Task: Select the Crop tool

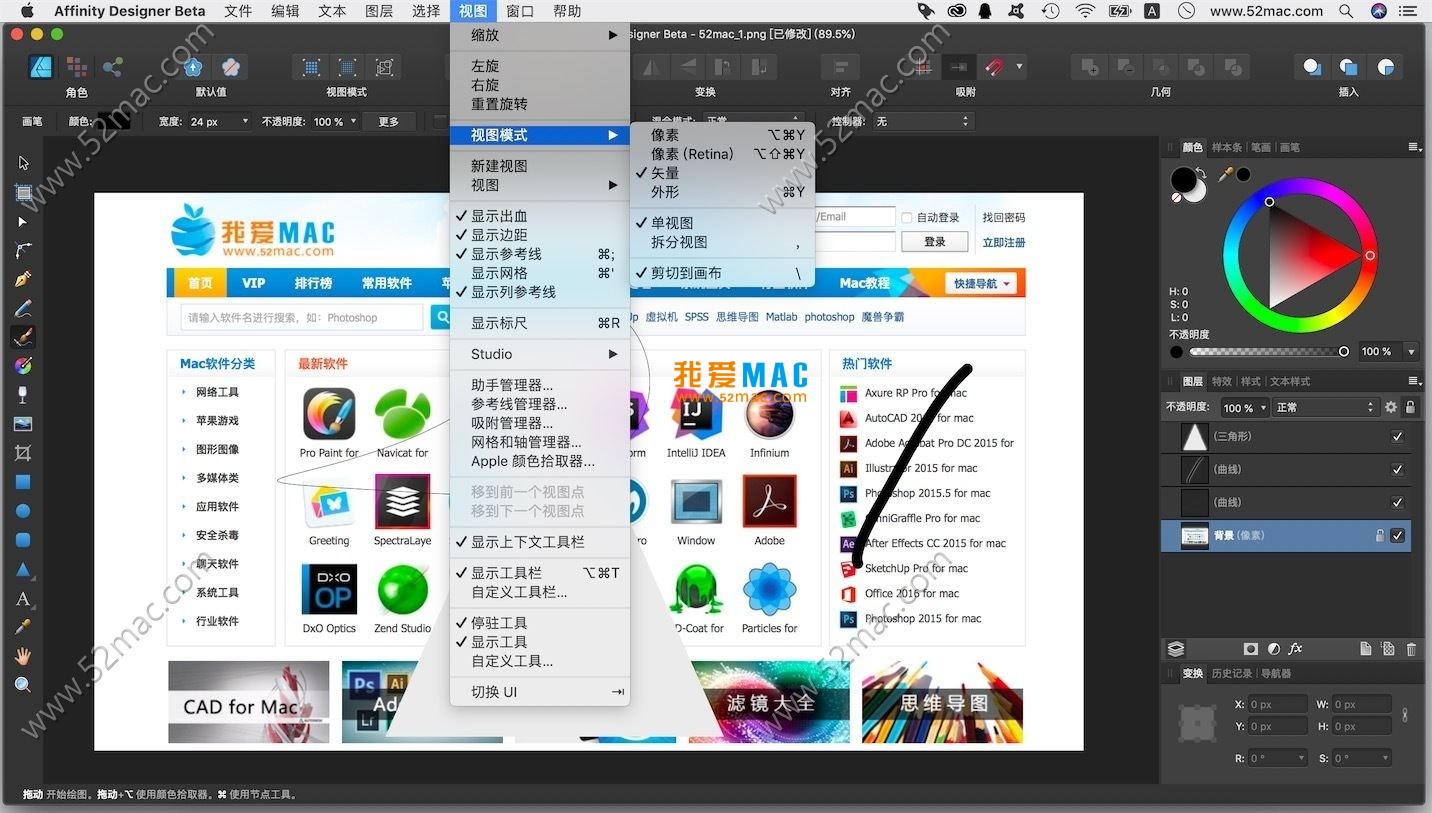Action: click(23, 453)
